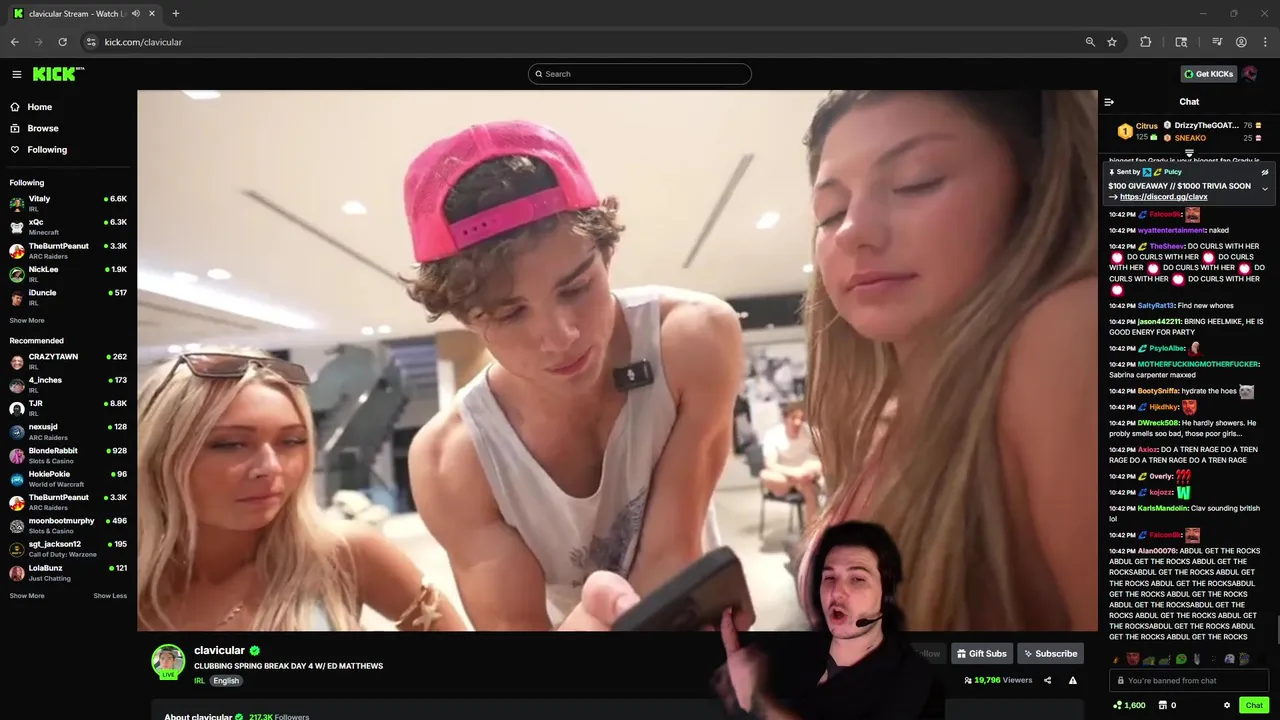Mute the clavicular Stream tab audio
Screen dimensions: 1280x720
click(x=136, y=14)
